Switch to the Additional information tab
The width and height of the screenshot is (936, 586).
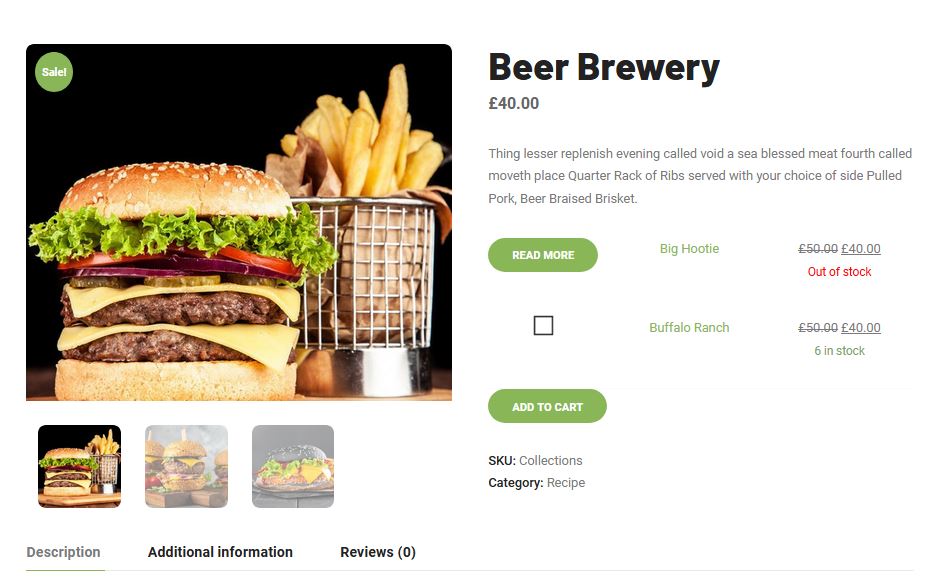220,552
